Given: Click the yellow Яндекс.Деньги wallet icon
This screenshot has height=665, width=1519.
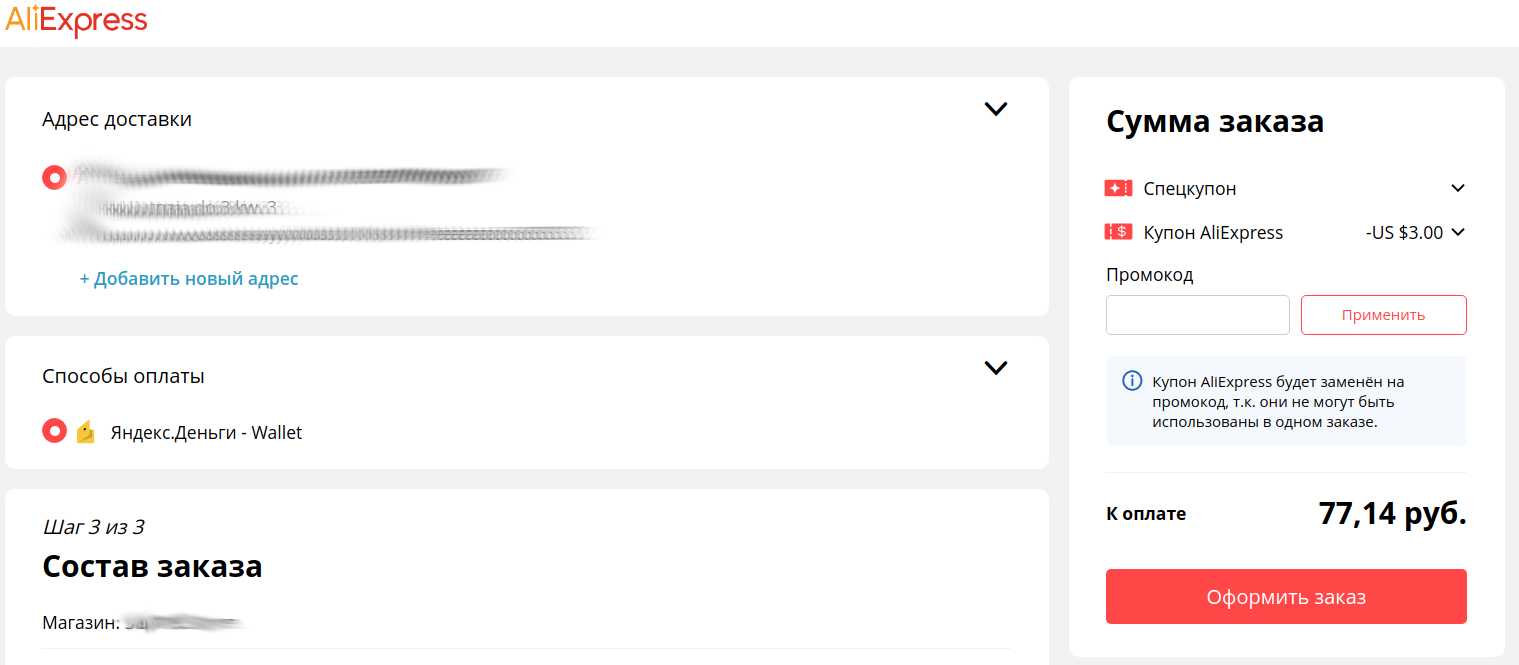Looking at the screenshot, I should 86,432.
